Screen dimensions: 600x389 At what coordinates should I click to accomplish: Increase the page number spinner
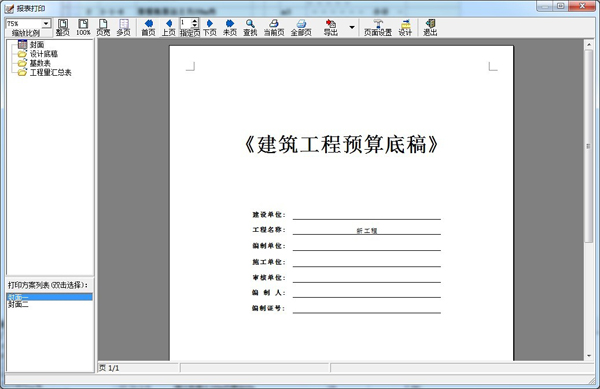pyautogui.click(x=195, y=21)
